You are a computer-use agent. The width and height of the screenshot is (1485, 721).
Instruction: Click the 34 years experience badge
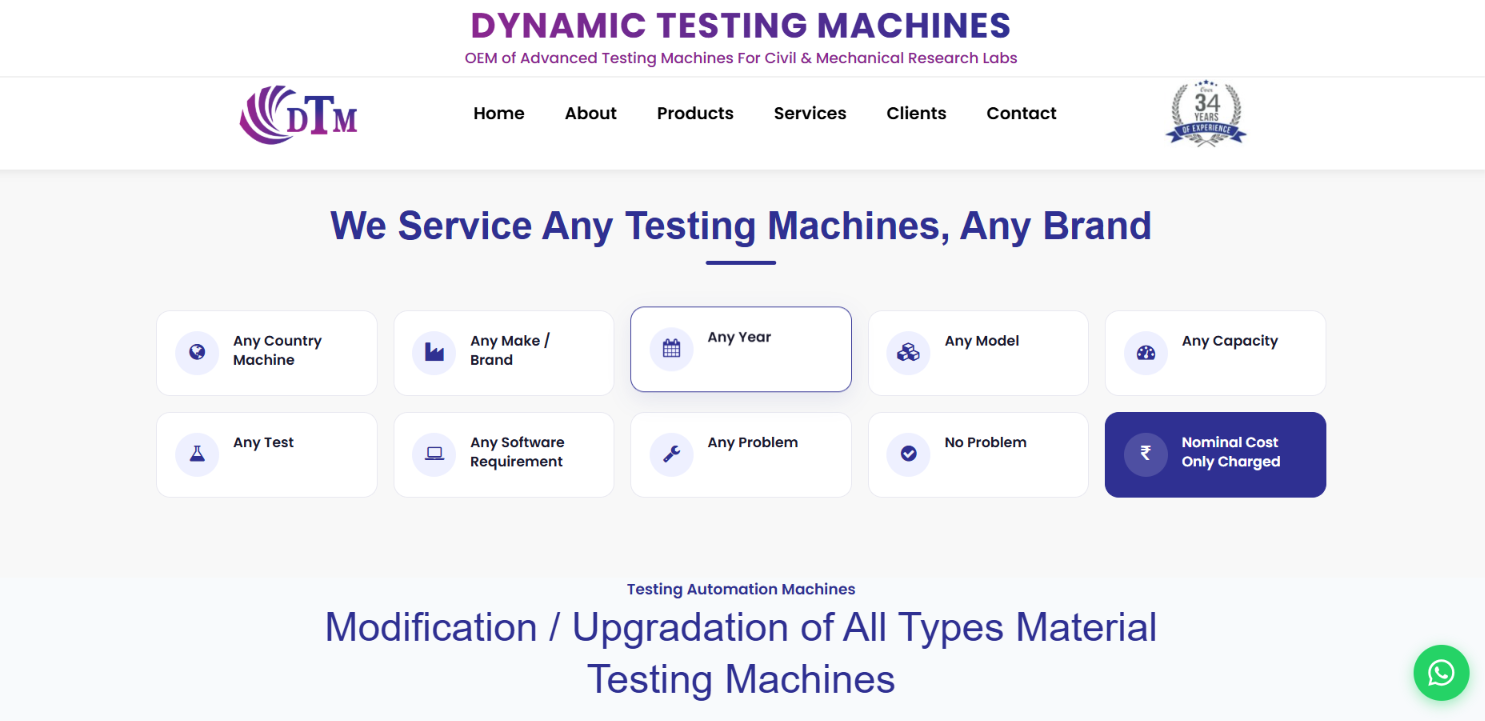(1206, 113)
